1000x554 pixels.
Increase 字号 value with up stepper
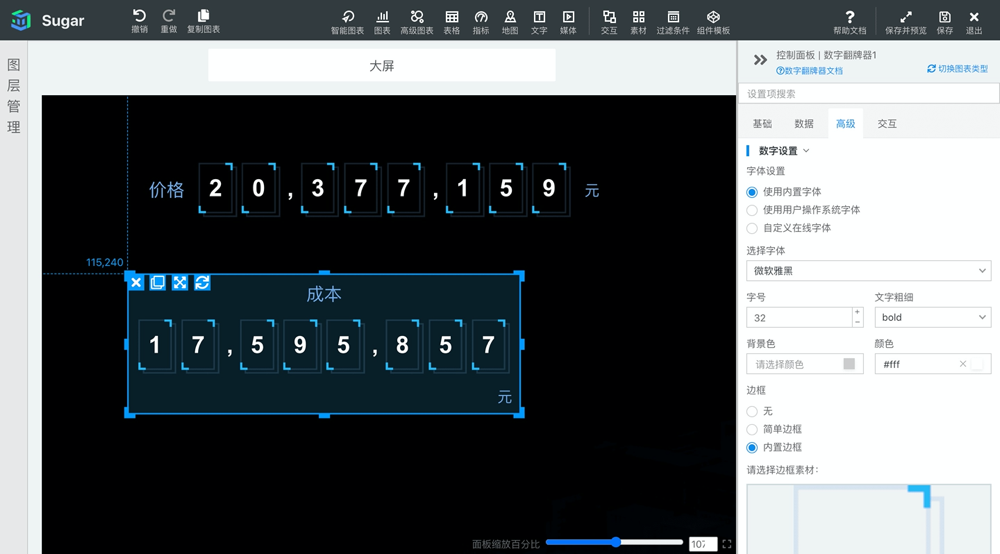pyautogui.click(x=857, y=312)
